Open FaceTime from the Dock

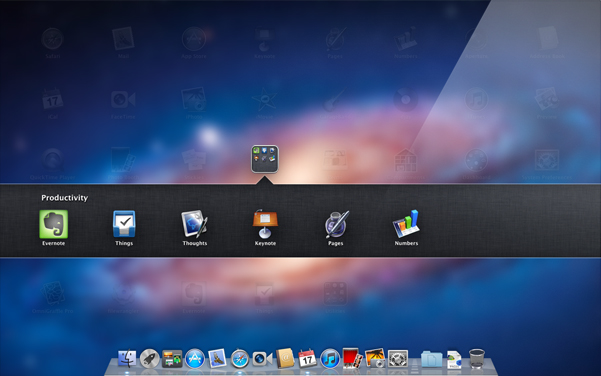coord(263,359)
